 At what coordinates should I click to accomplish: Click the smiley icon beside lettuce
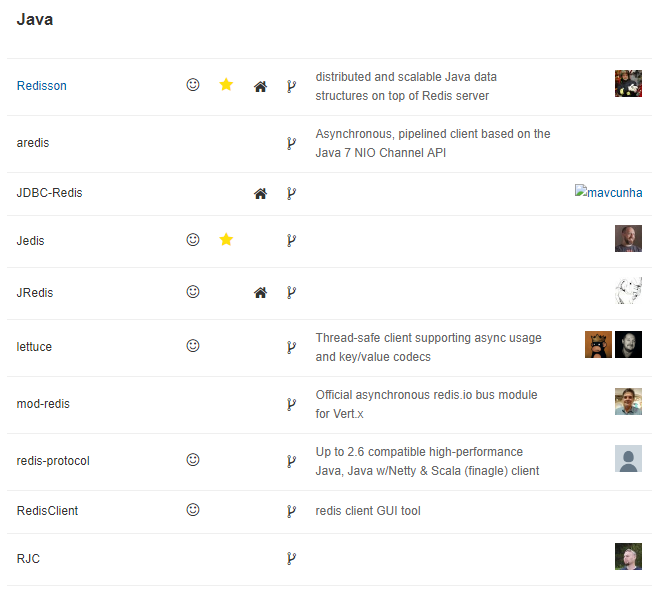193,346
